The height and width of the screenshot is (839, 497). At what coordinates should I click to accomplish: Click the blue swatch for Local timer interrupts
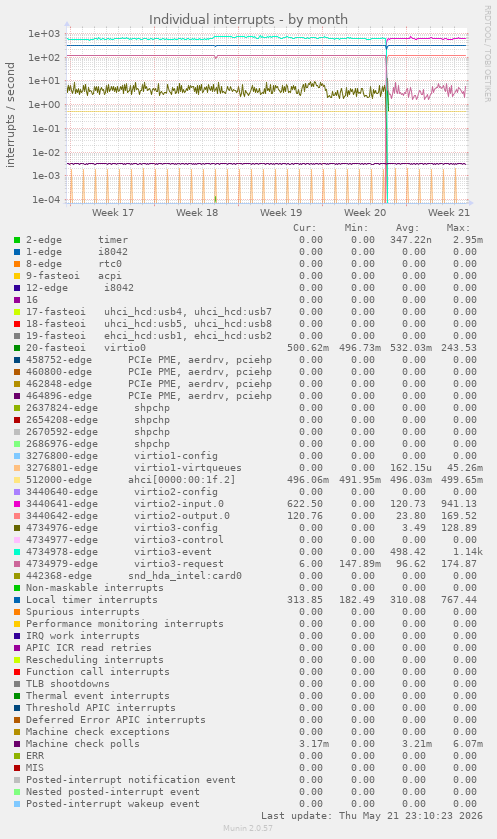coord(17,600)
